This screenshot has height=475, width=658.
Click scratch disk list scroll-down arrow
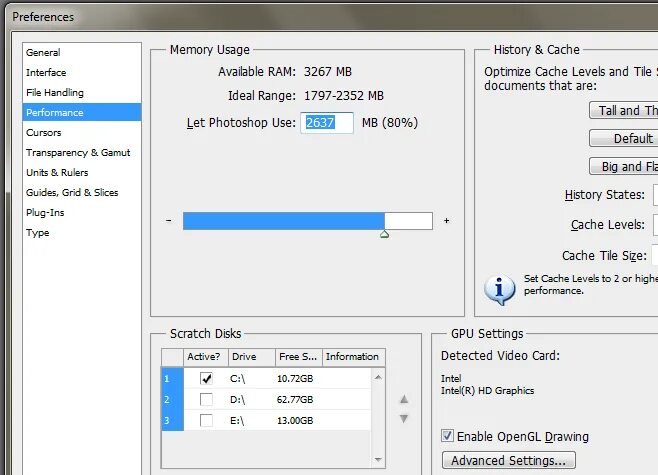(378, 459)
